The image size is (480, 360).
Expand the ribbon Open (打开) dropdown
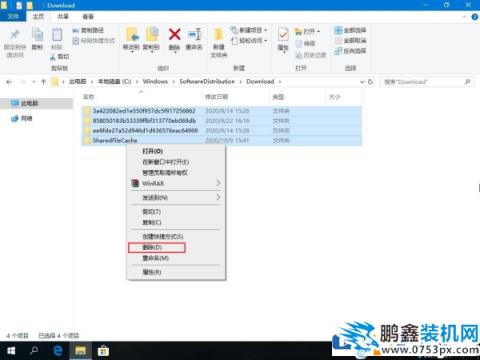pos(319,32)
